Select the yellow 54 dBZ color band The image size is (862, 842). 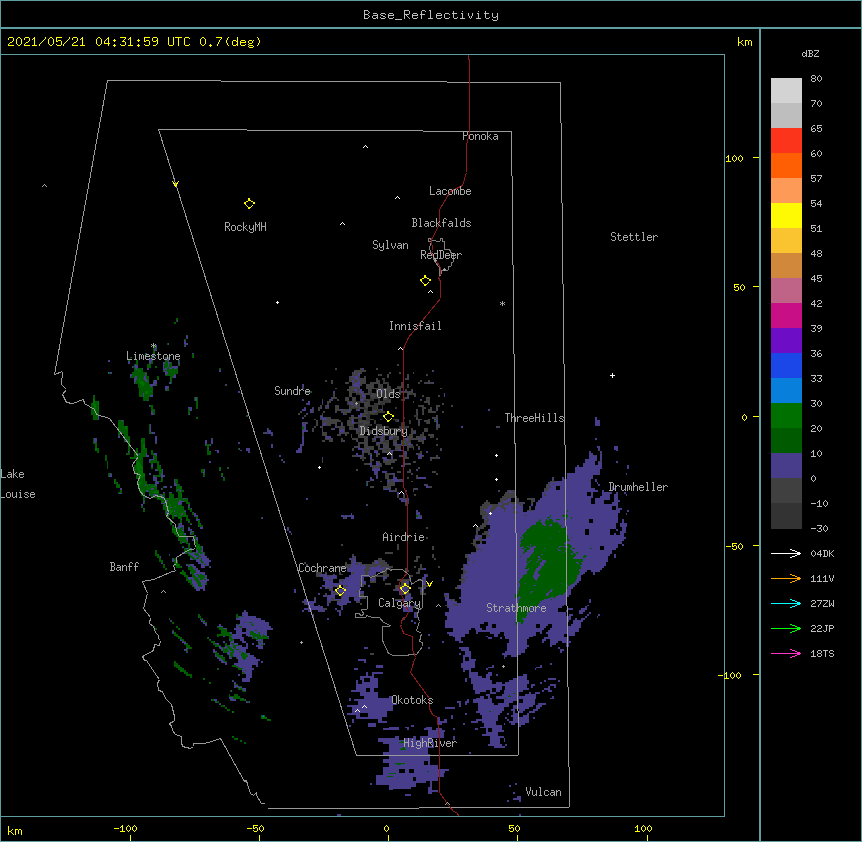click(x=786, y=215)
